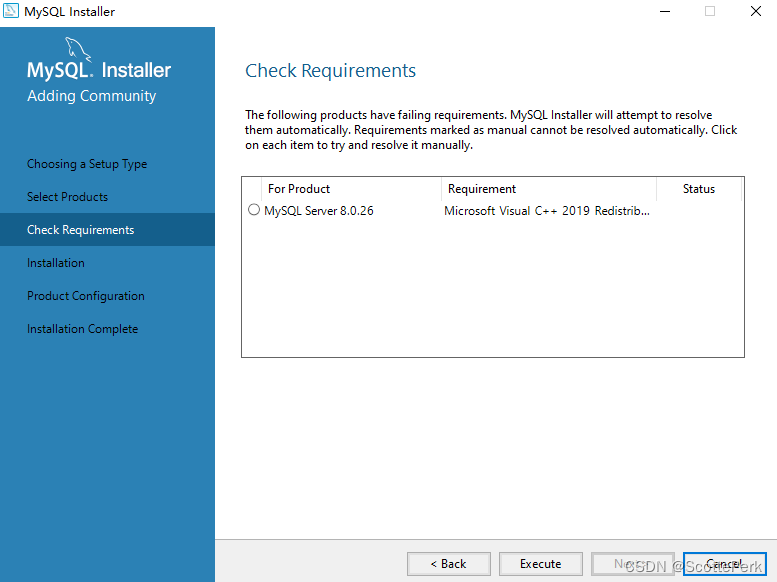Viewport: 777px width, 582px height.
Task: Open the Product Configuration step
Action: pyautogui.click(x=86, y=296)
